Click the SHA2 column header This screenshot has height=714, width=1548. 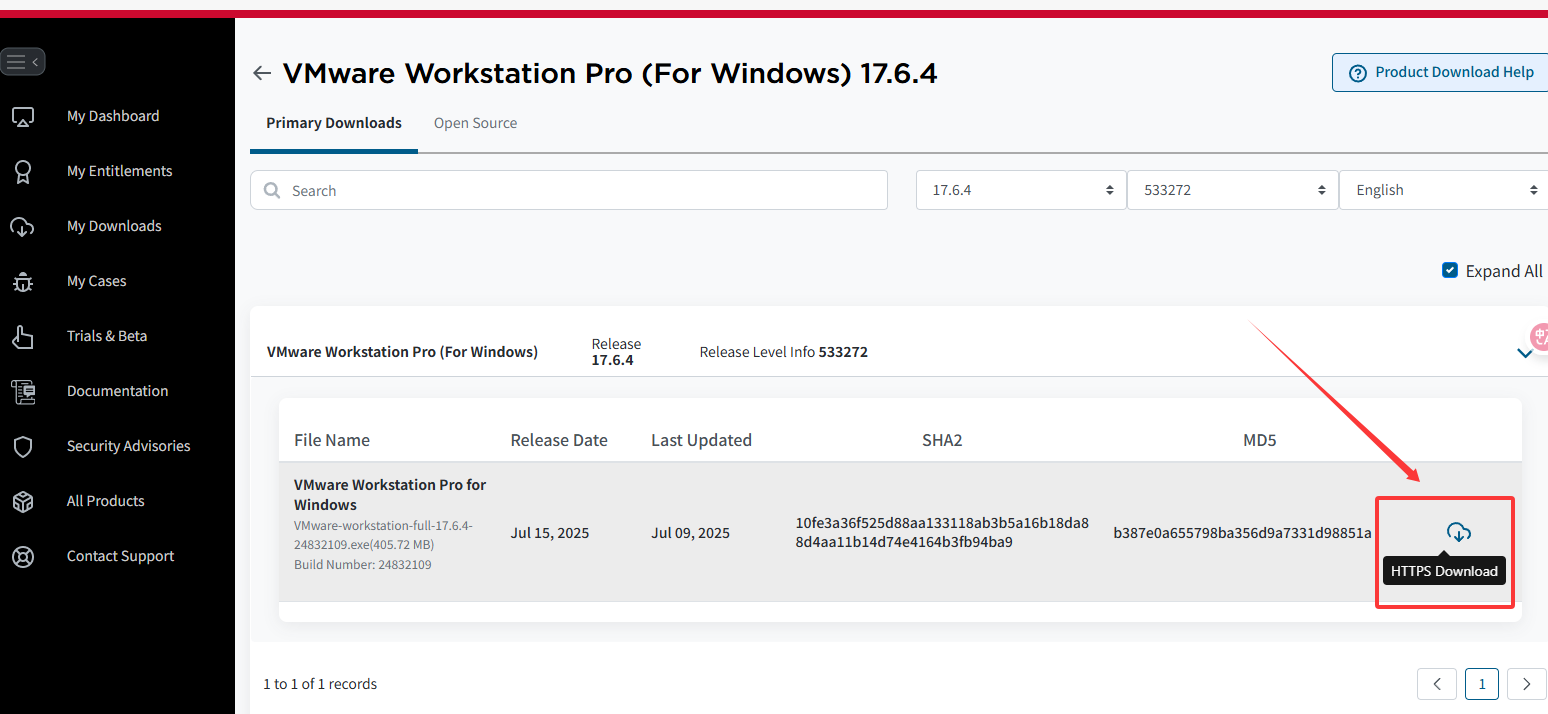point(942,440)
